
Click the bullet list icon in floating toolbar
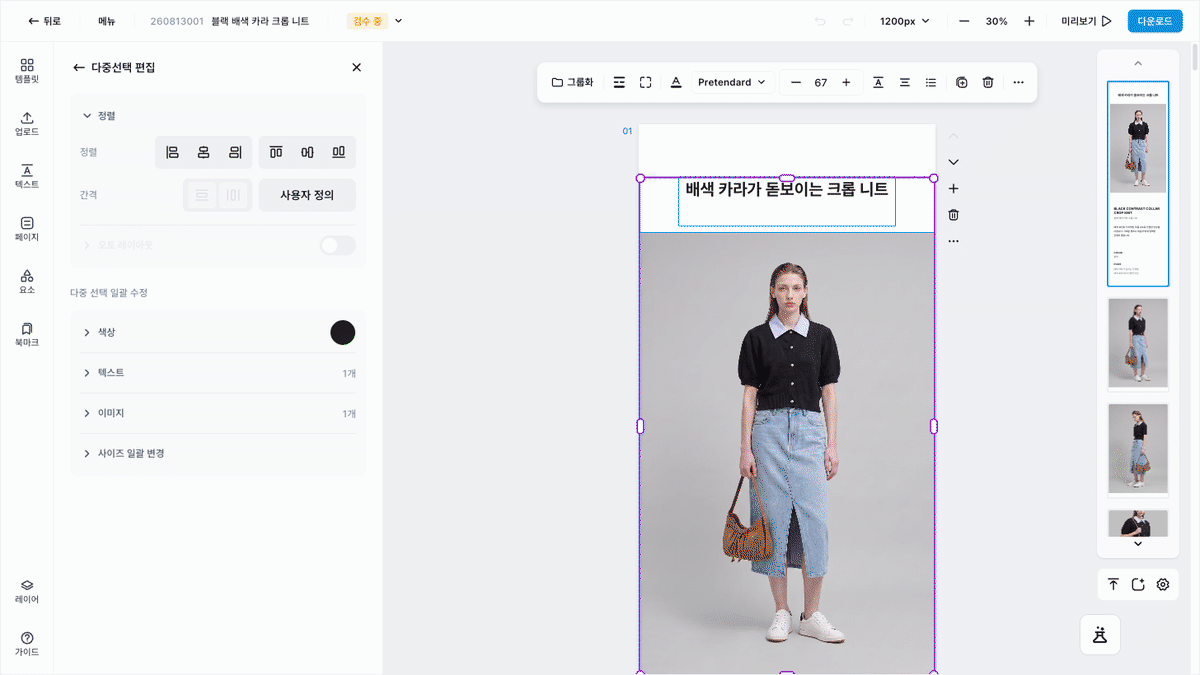tap(931, 82)
